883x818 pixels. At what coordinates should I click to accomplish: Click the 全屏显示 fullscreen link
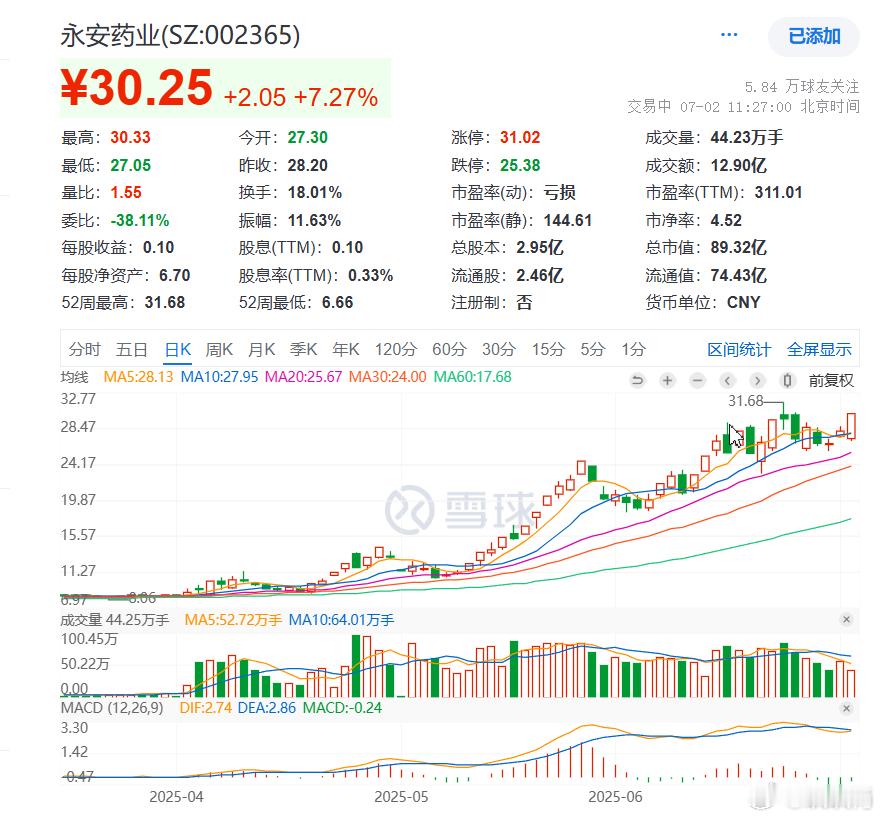click(819, 350)
